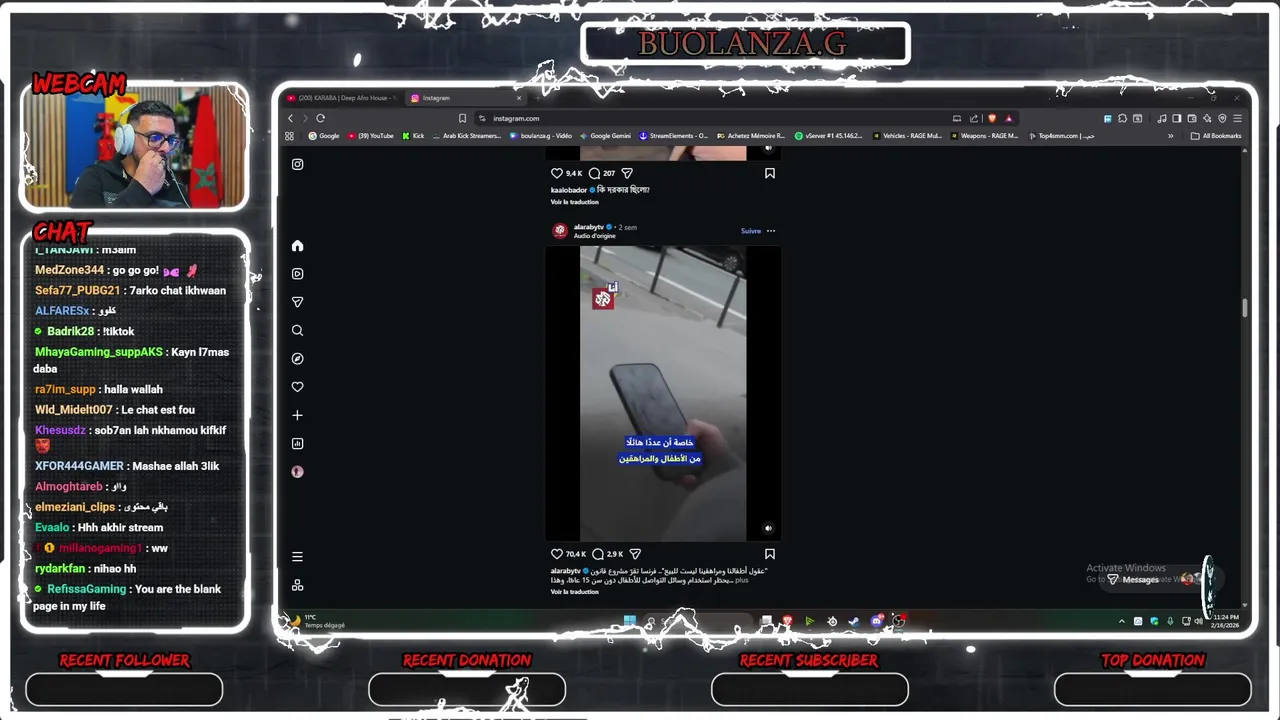Bookmark this page using the address bar icon
The width and height of the screenshot is (1280, 720).
pos(462,118)
